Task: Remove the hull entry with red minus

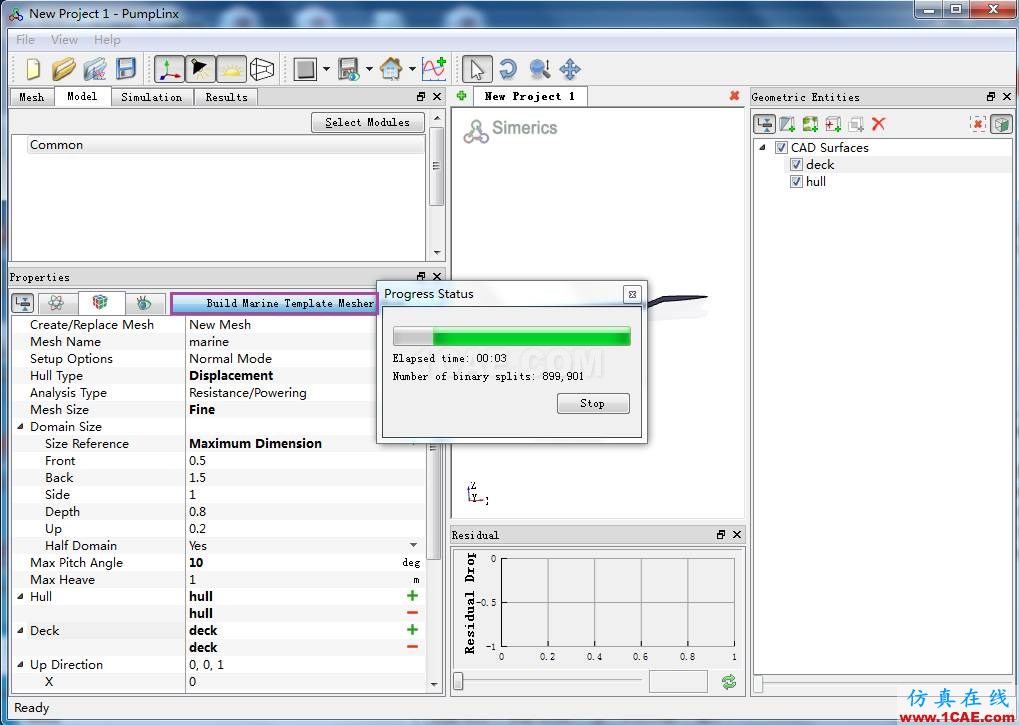Action: pos(412,613)
